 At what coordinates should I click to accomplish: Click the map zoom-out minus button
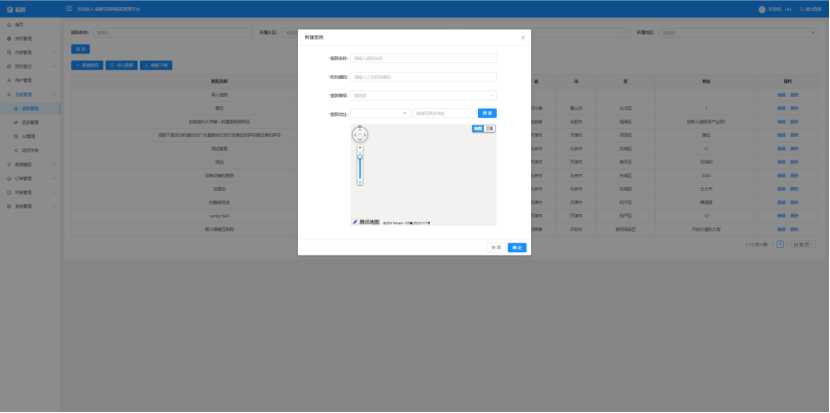pos(360,183)
